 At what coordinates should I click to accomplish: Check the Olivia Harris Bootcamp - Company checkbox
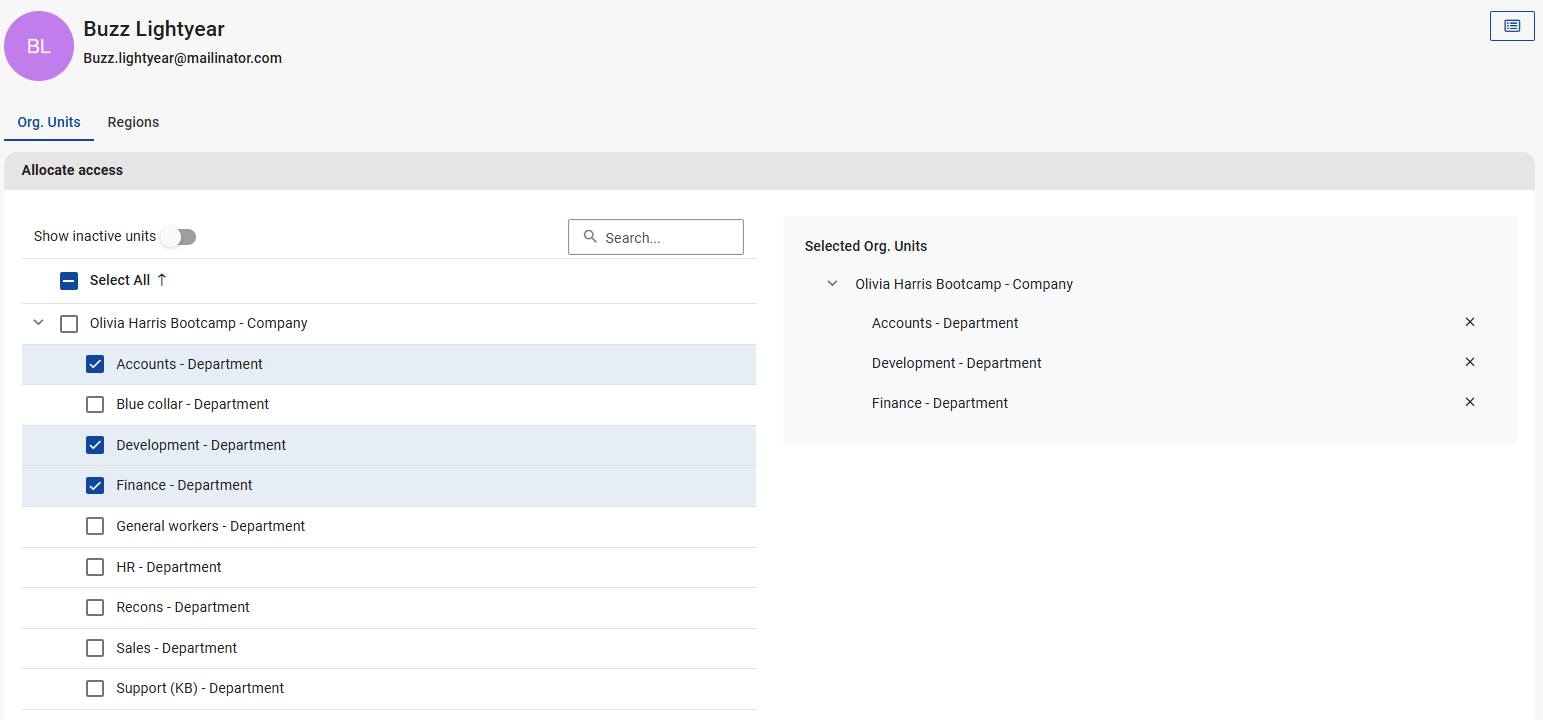[69, 324]
